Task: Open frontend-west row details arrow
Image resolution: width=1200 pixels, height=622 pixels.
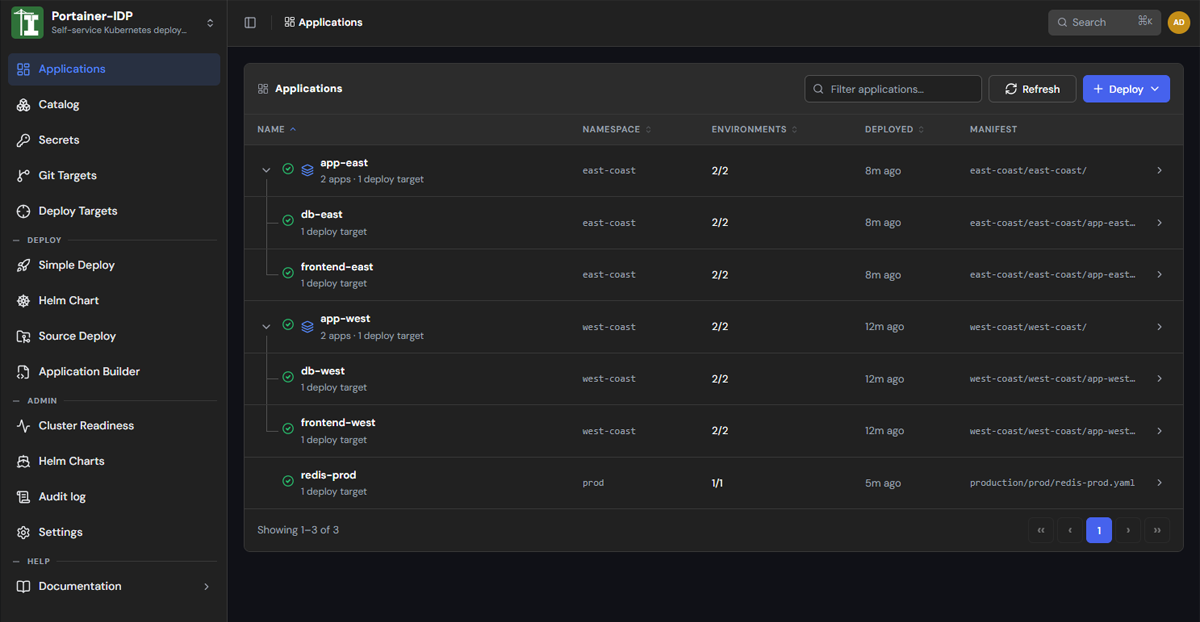Action: (1159, 431)
